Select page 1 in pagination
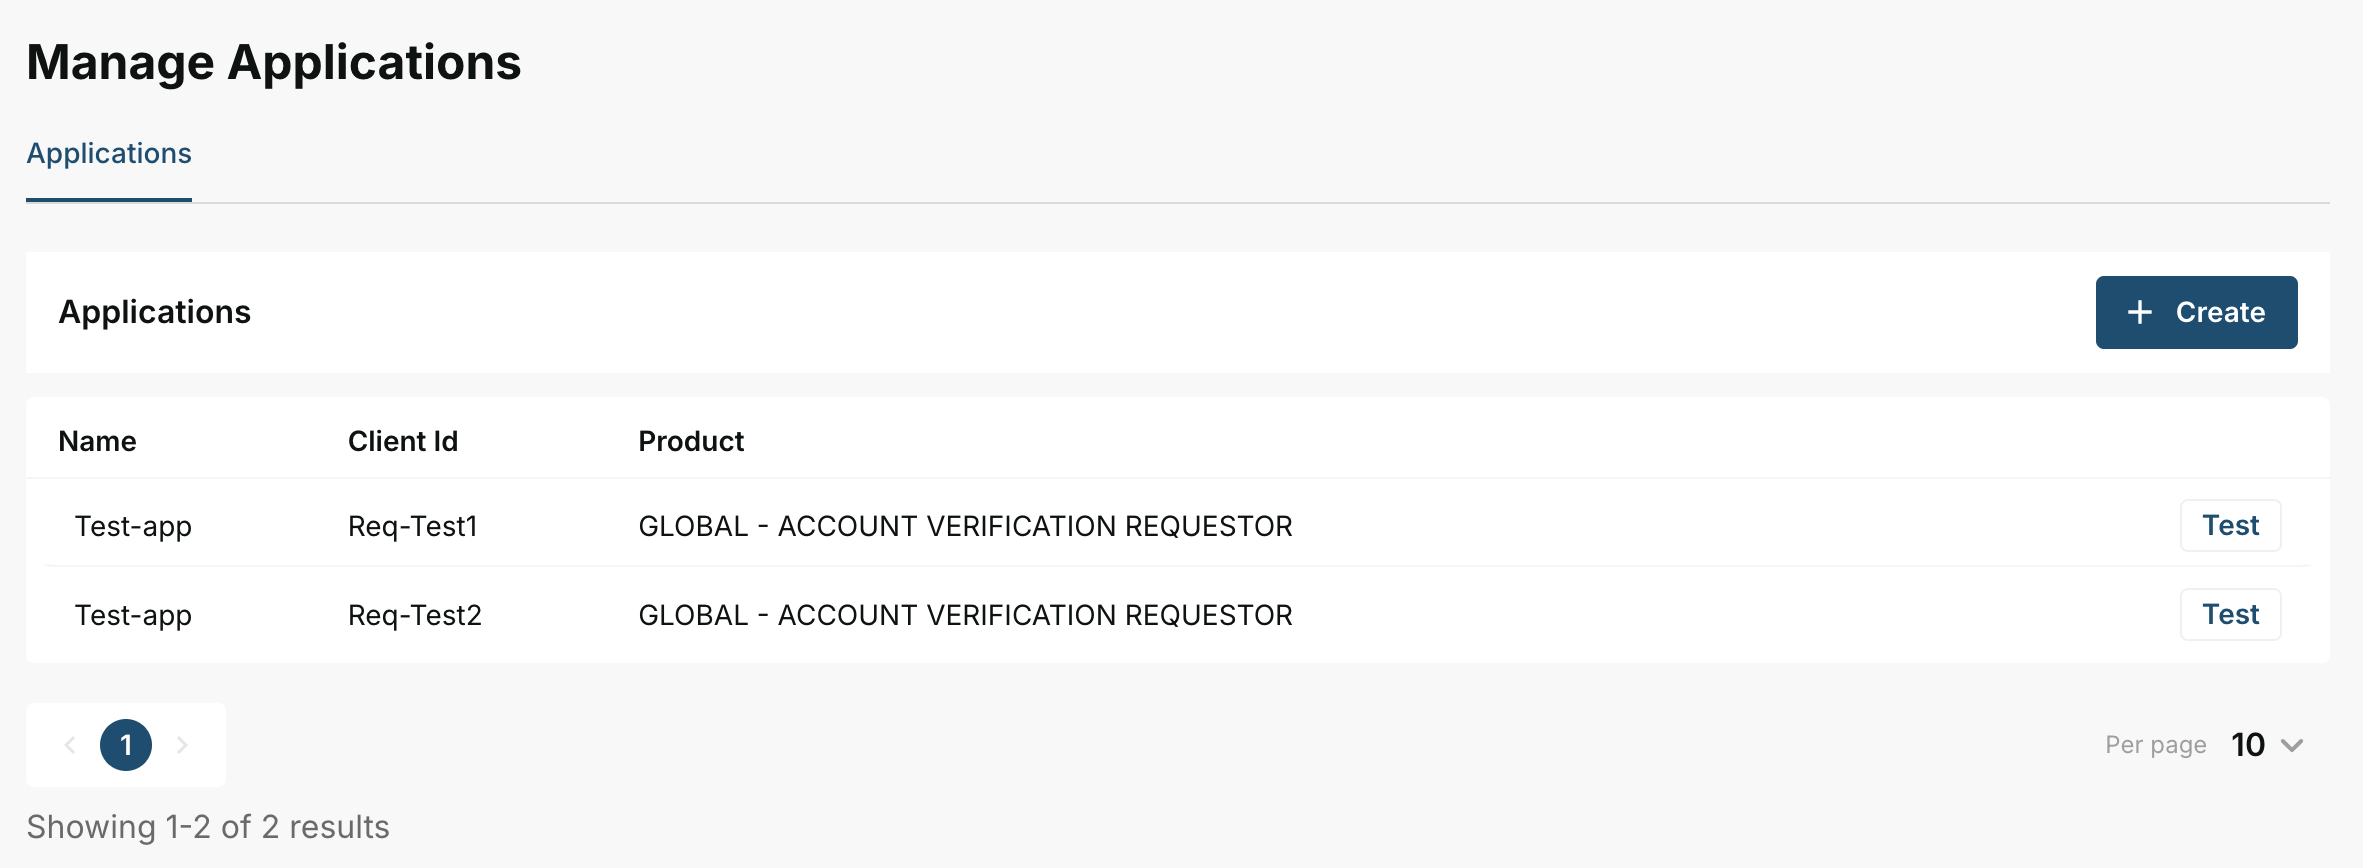2363x868 pixels. point(126,745)
